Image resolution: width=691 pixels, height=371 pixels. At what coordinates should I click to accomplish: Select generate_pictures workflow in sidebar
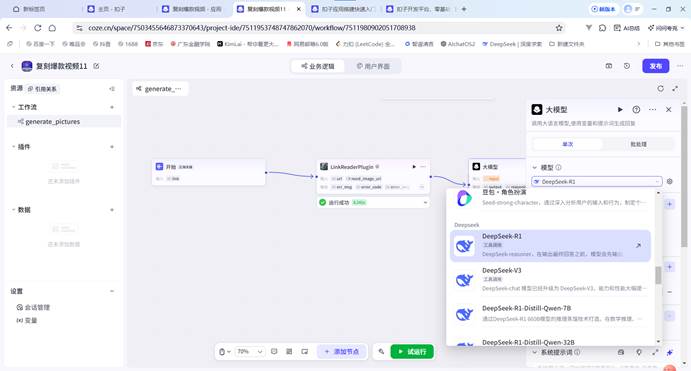point(64,122)
